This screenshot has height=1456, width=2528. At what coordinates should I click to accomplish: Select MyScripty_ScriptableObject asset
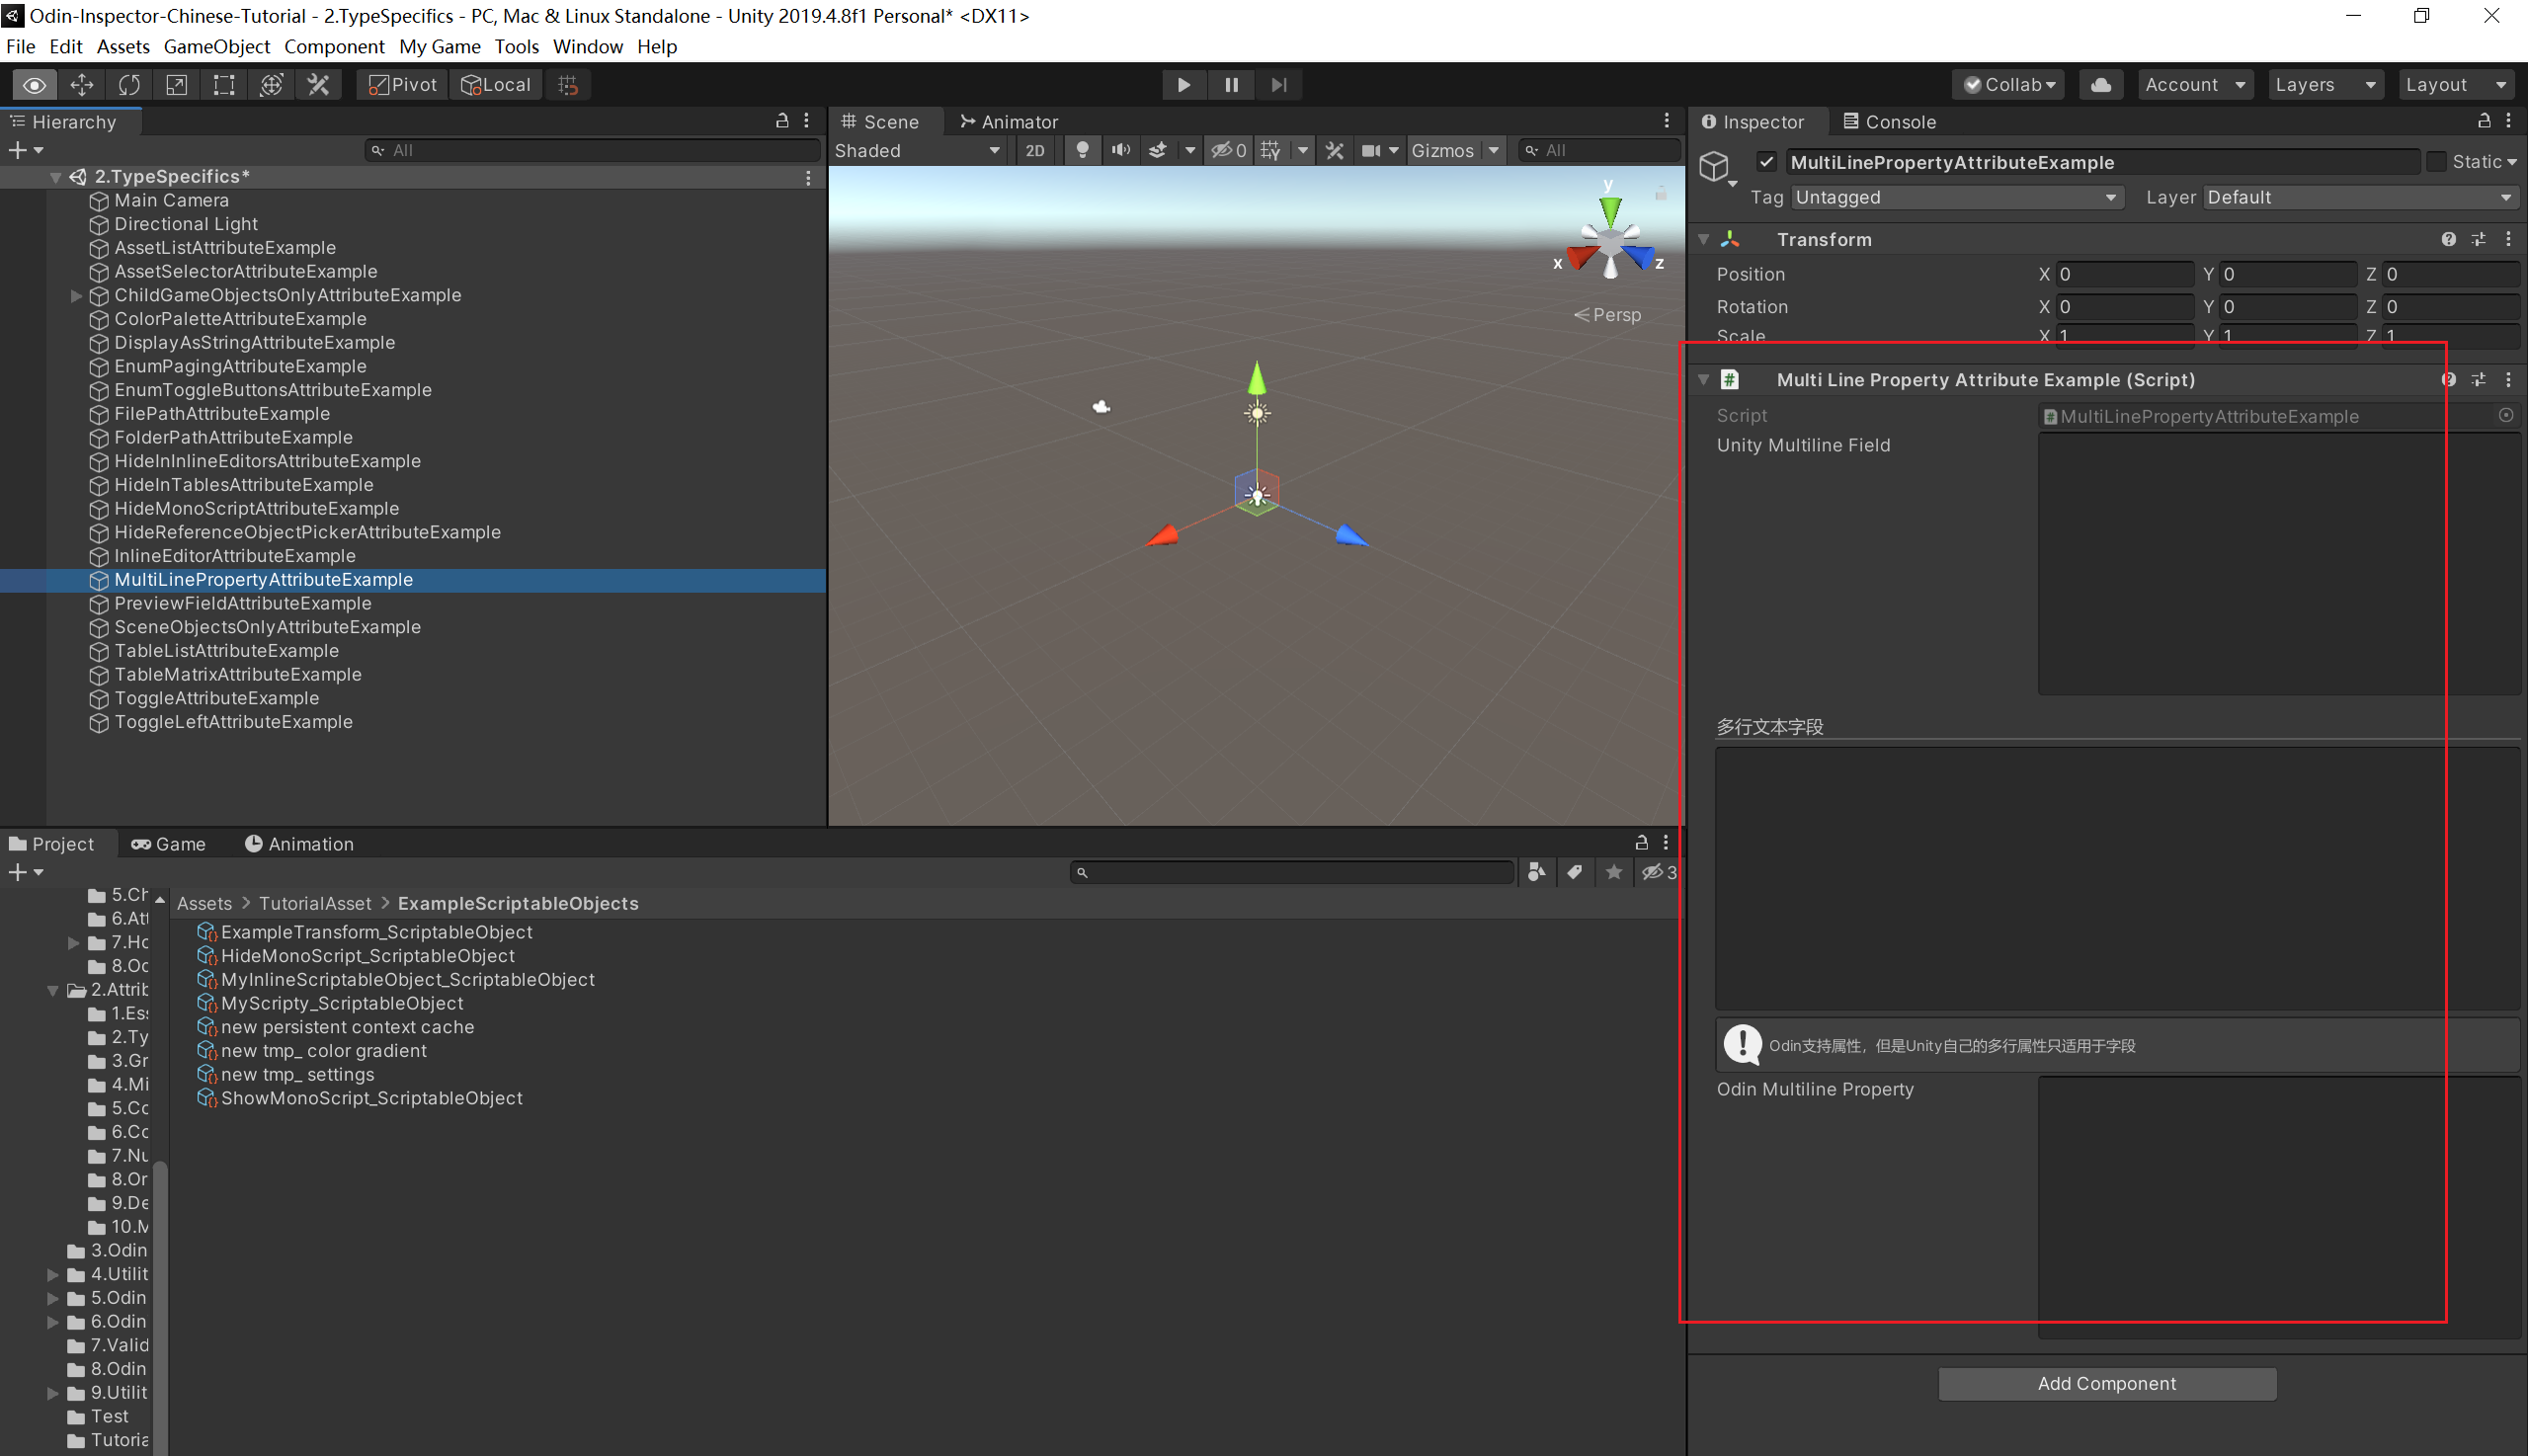point(341,1004)
